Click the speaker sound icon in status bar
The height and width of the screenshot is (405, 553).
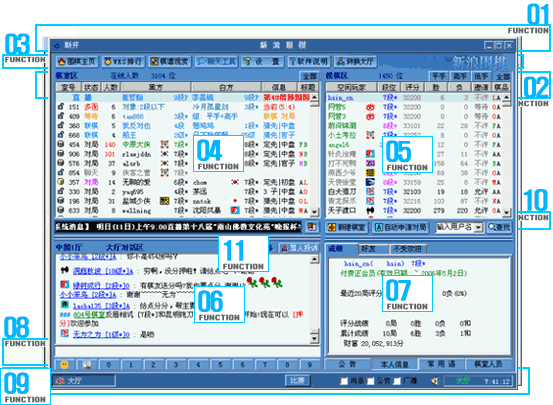pyautogui.click(x=434, y=381)
